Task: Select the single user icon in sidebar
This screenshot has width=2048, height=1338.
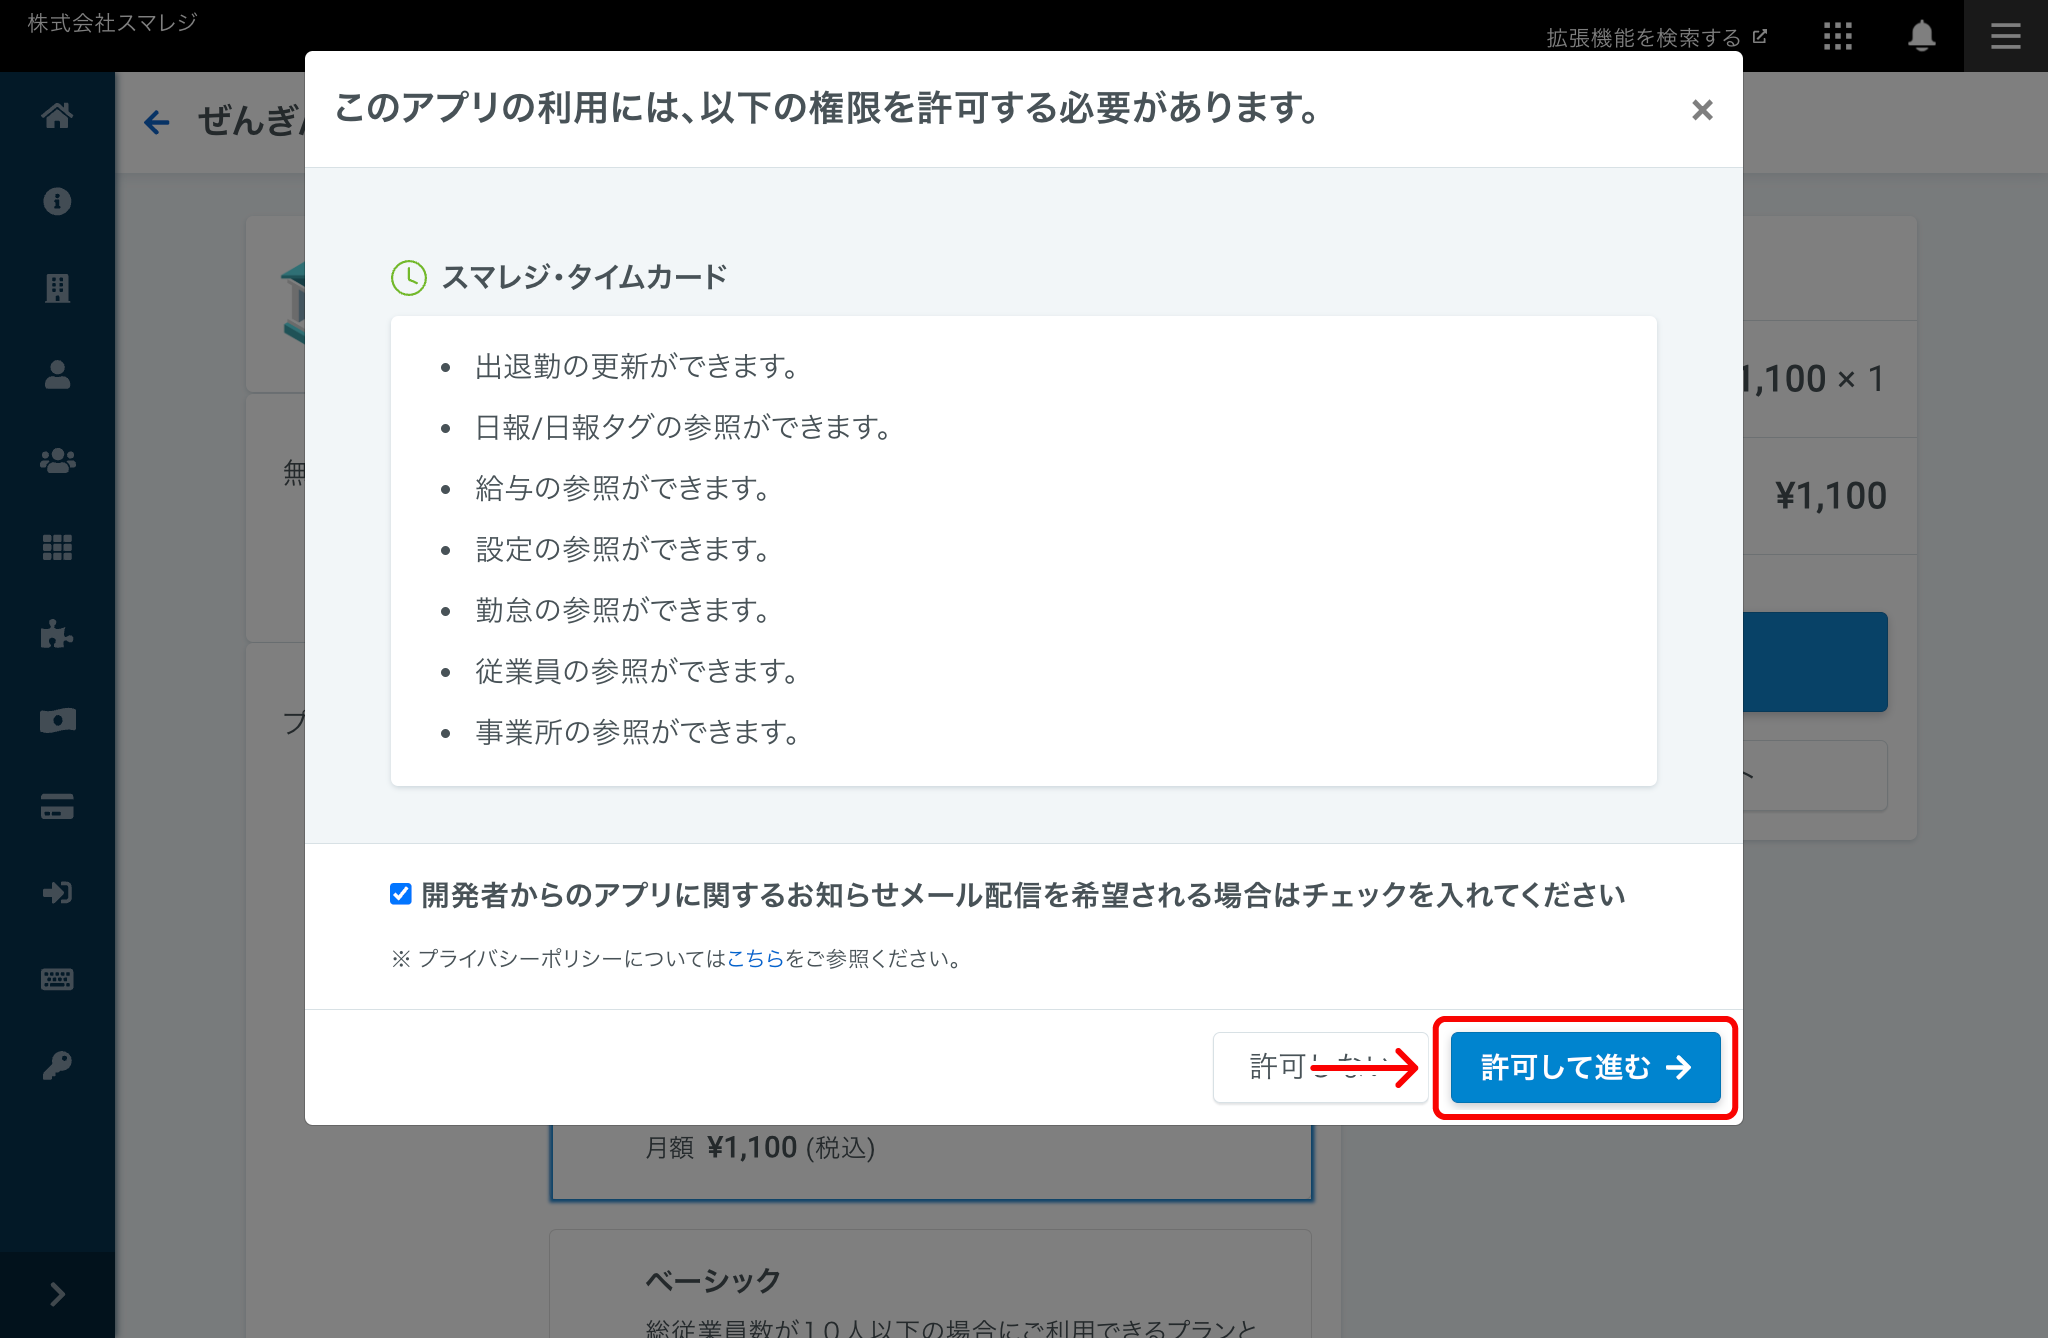Action: coord(57,374)
